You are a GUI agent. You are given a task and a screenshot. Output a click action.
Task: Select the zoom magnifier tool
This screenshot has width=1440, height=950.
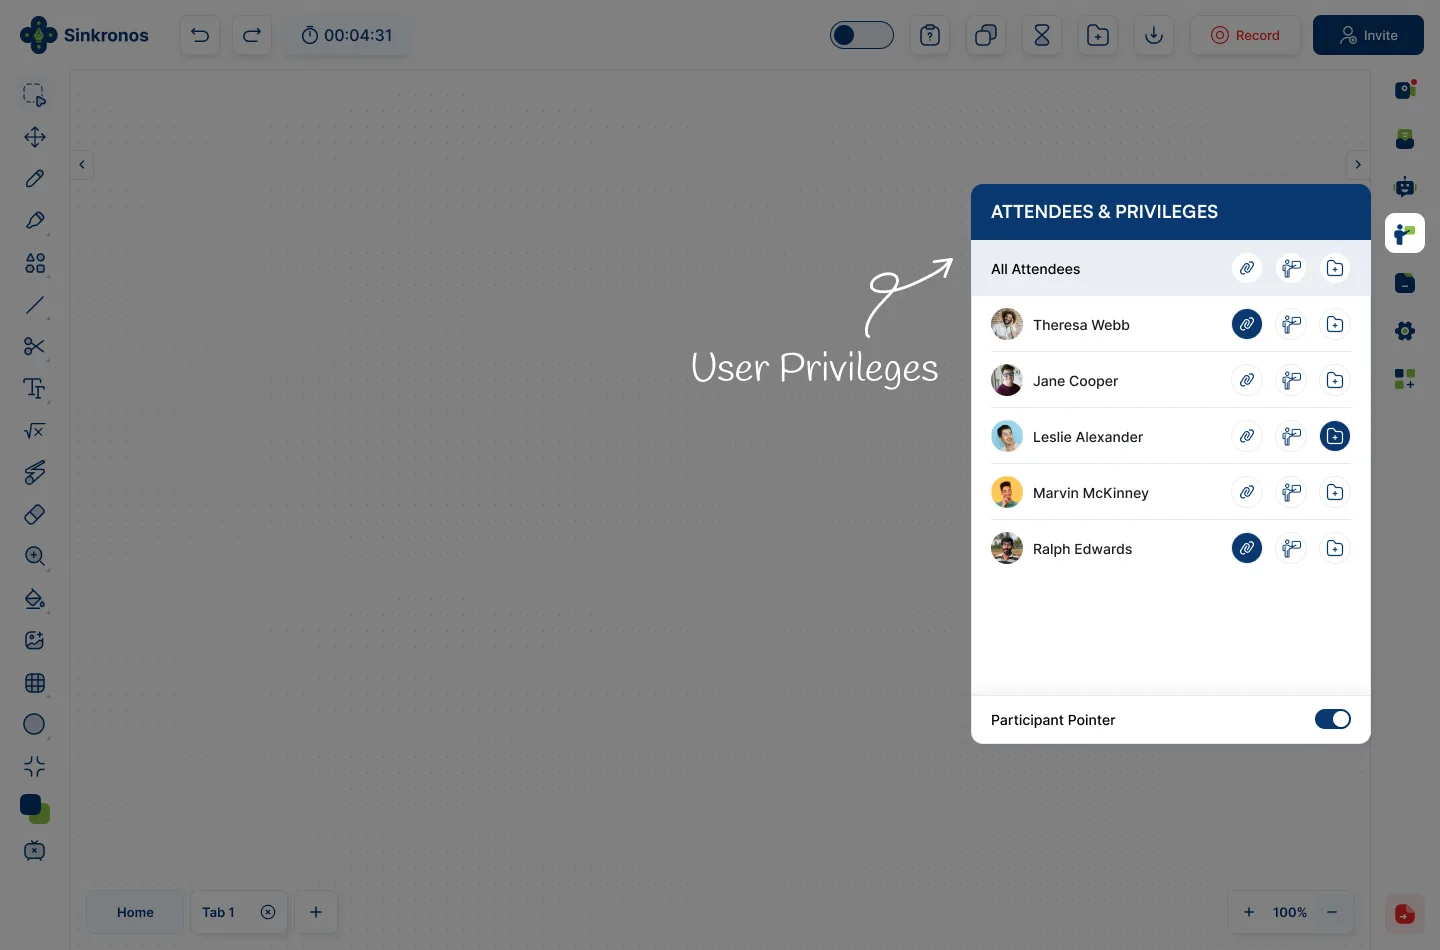click(35, 556)
